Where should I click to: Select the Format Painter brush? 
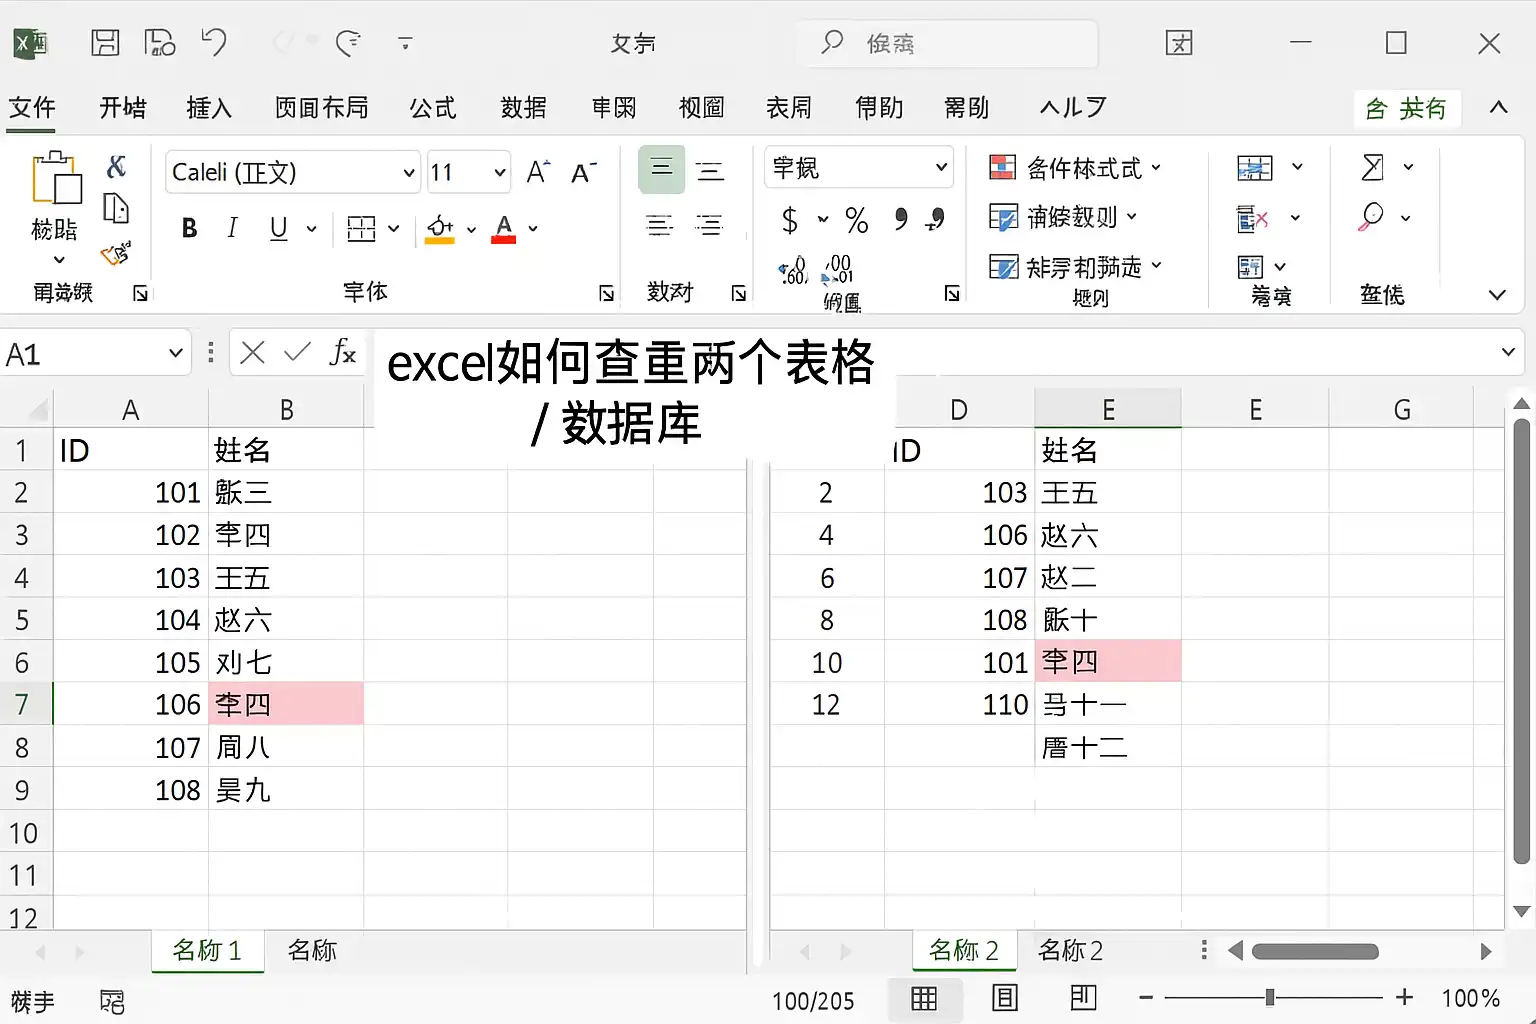(116, 253)
